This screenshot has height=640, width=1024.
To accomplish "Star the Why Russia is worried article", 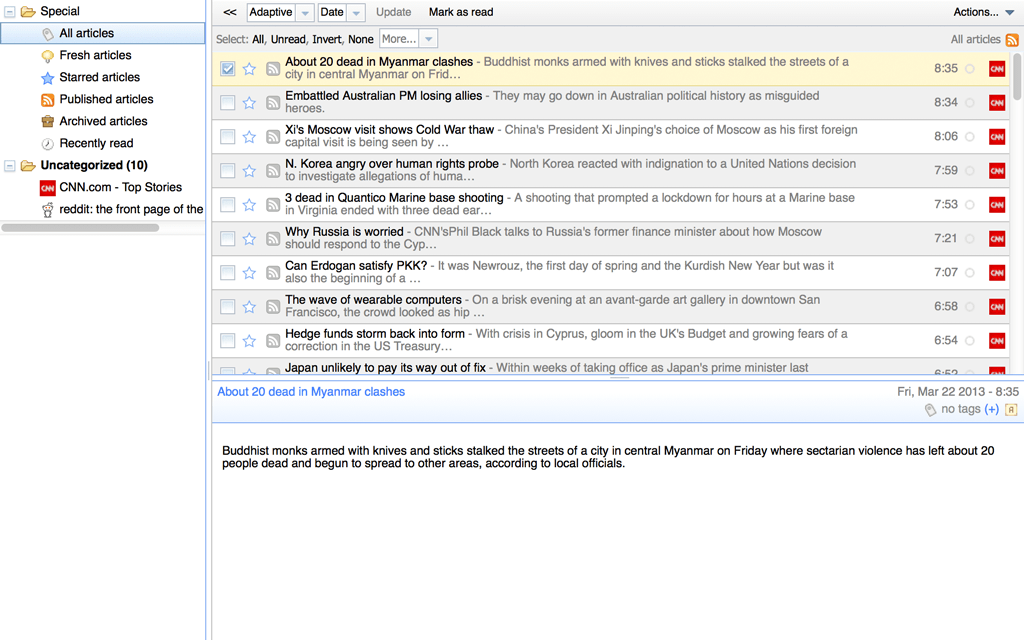I will pos(249,238).
